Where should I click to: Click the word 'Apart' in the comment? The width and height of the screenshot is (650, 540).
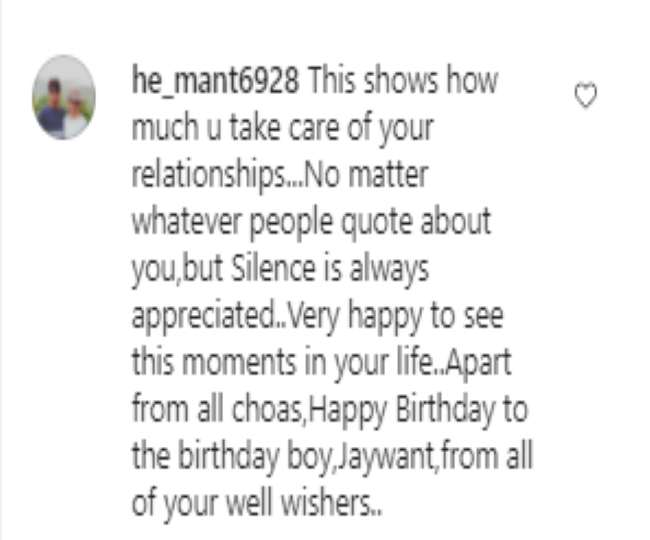click(479, 363)
